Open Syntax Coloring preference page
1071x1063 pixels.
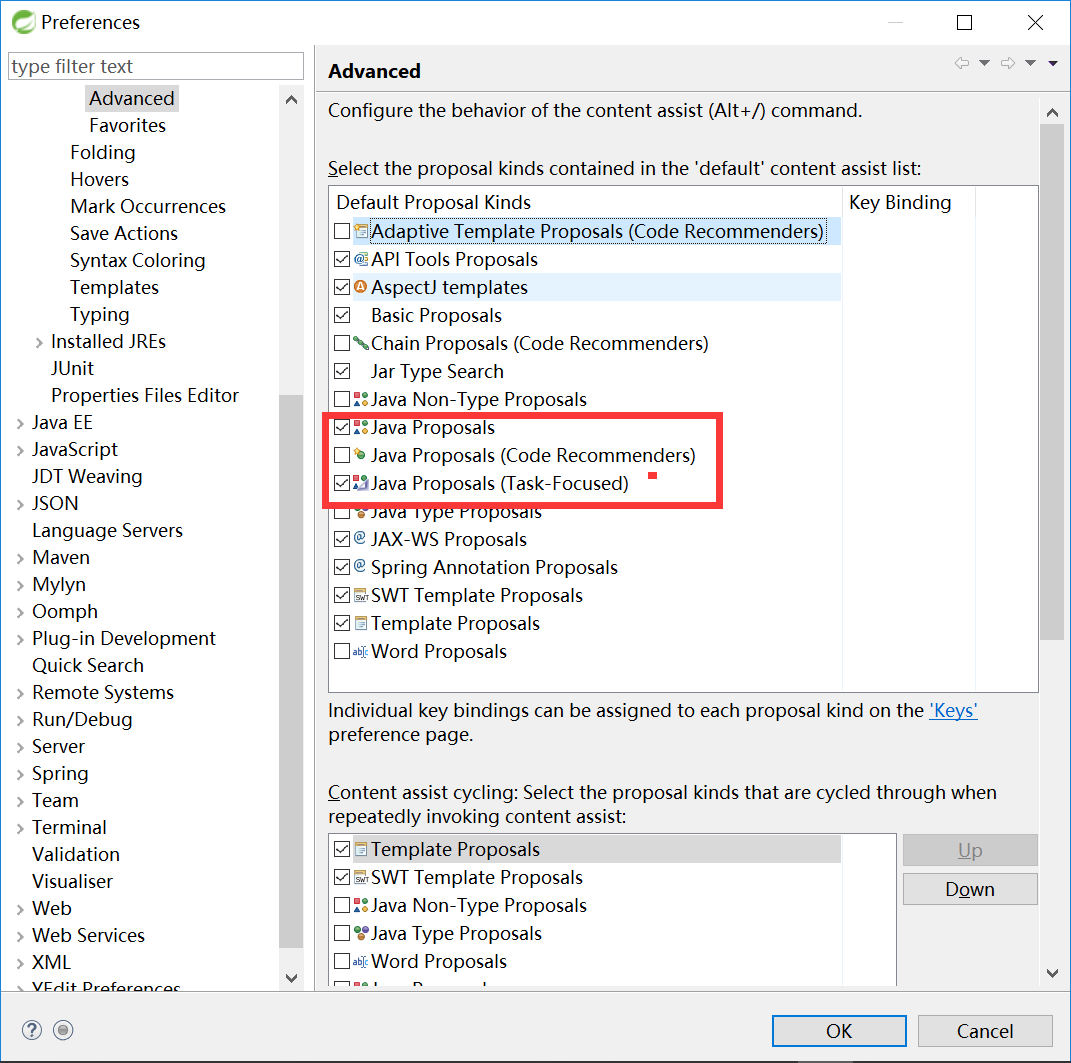137,260
